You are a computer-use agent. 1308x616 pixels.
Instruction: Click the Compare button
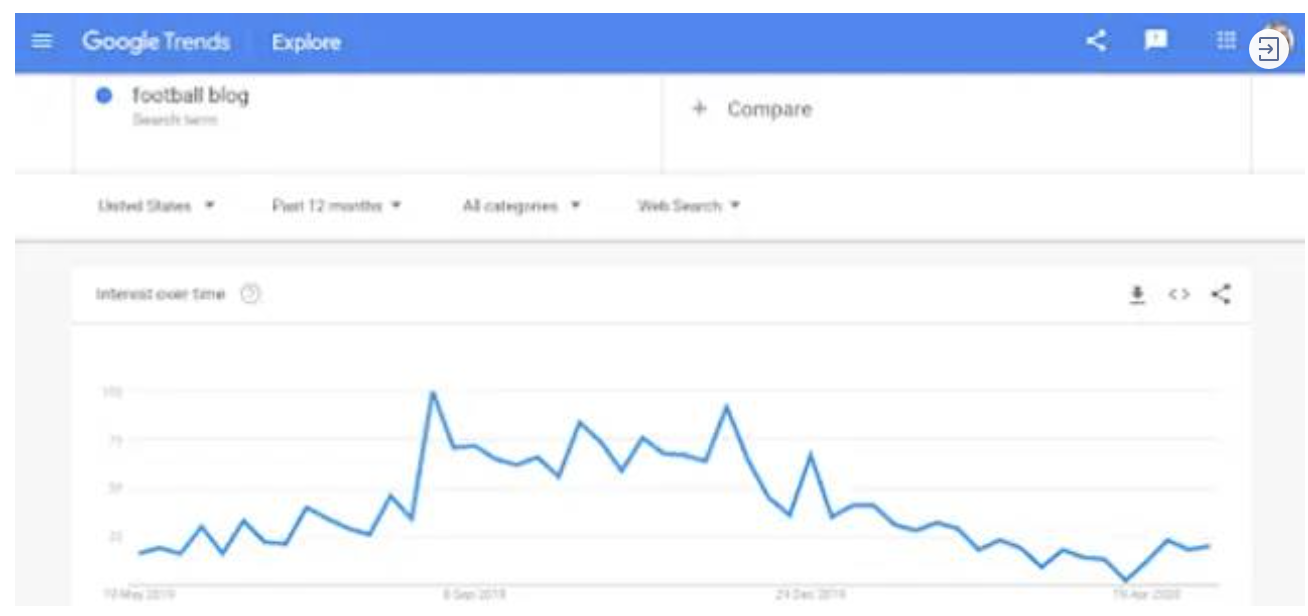tap(752, 109)
